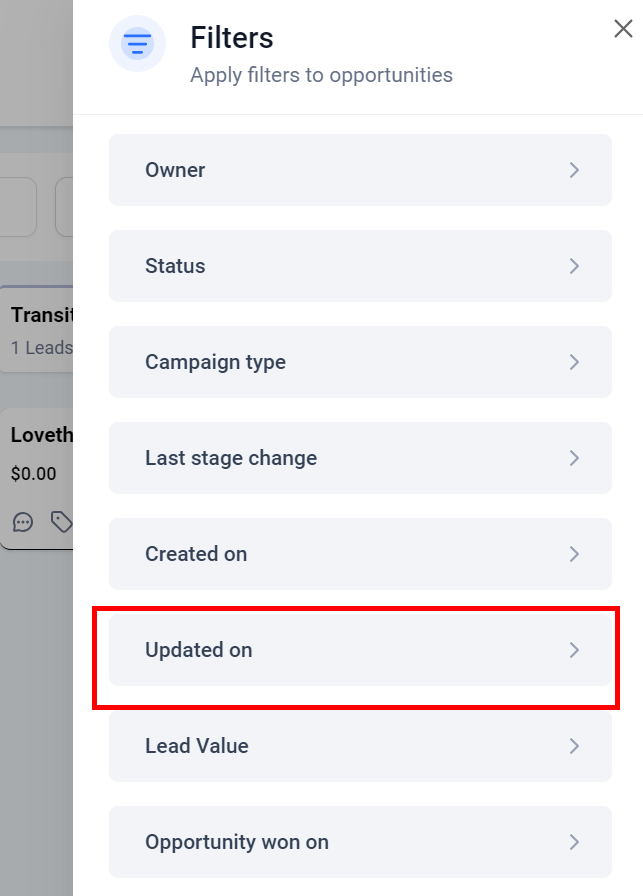Select the Transit stage column header
Screen dimensions: 643x896
pyautogui.click(x=40, y=316)
